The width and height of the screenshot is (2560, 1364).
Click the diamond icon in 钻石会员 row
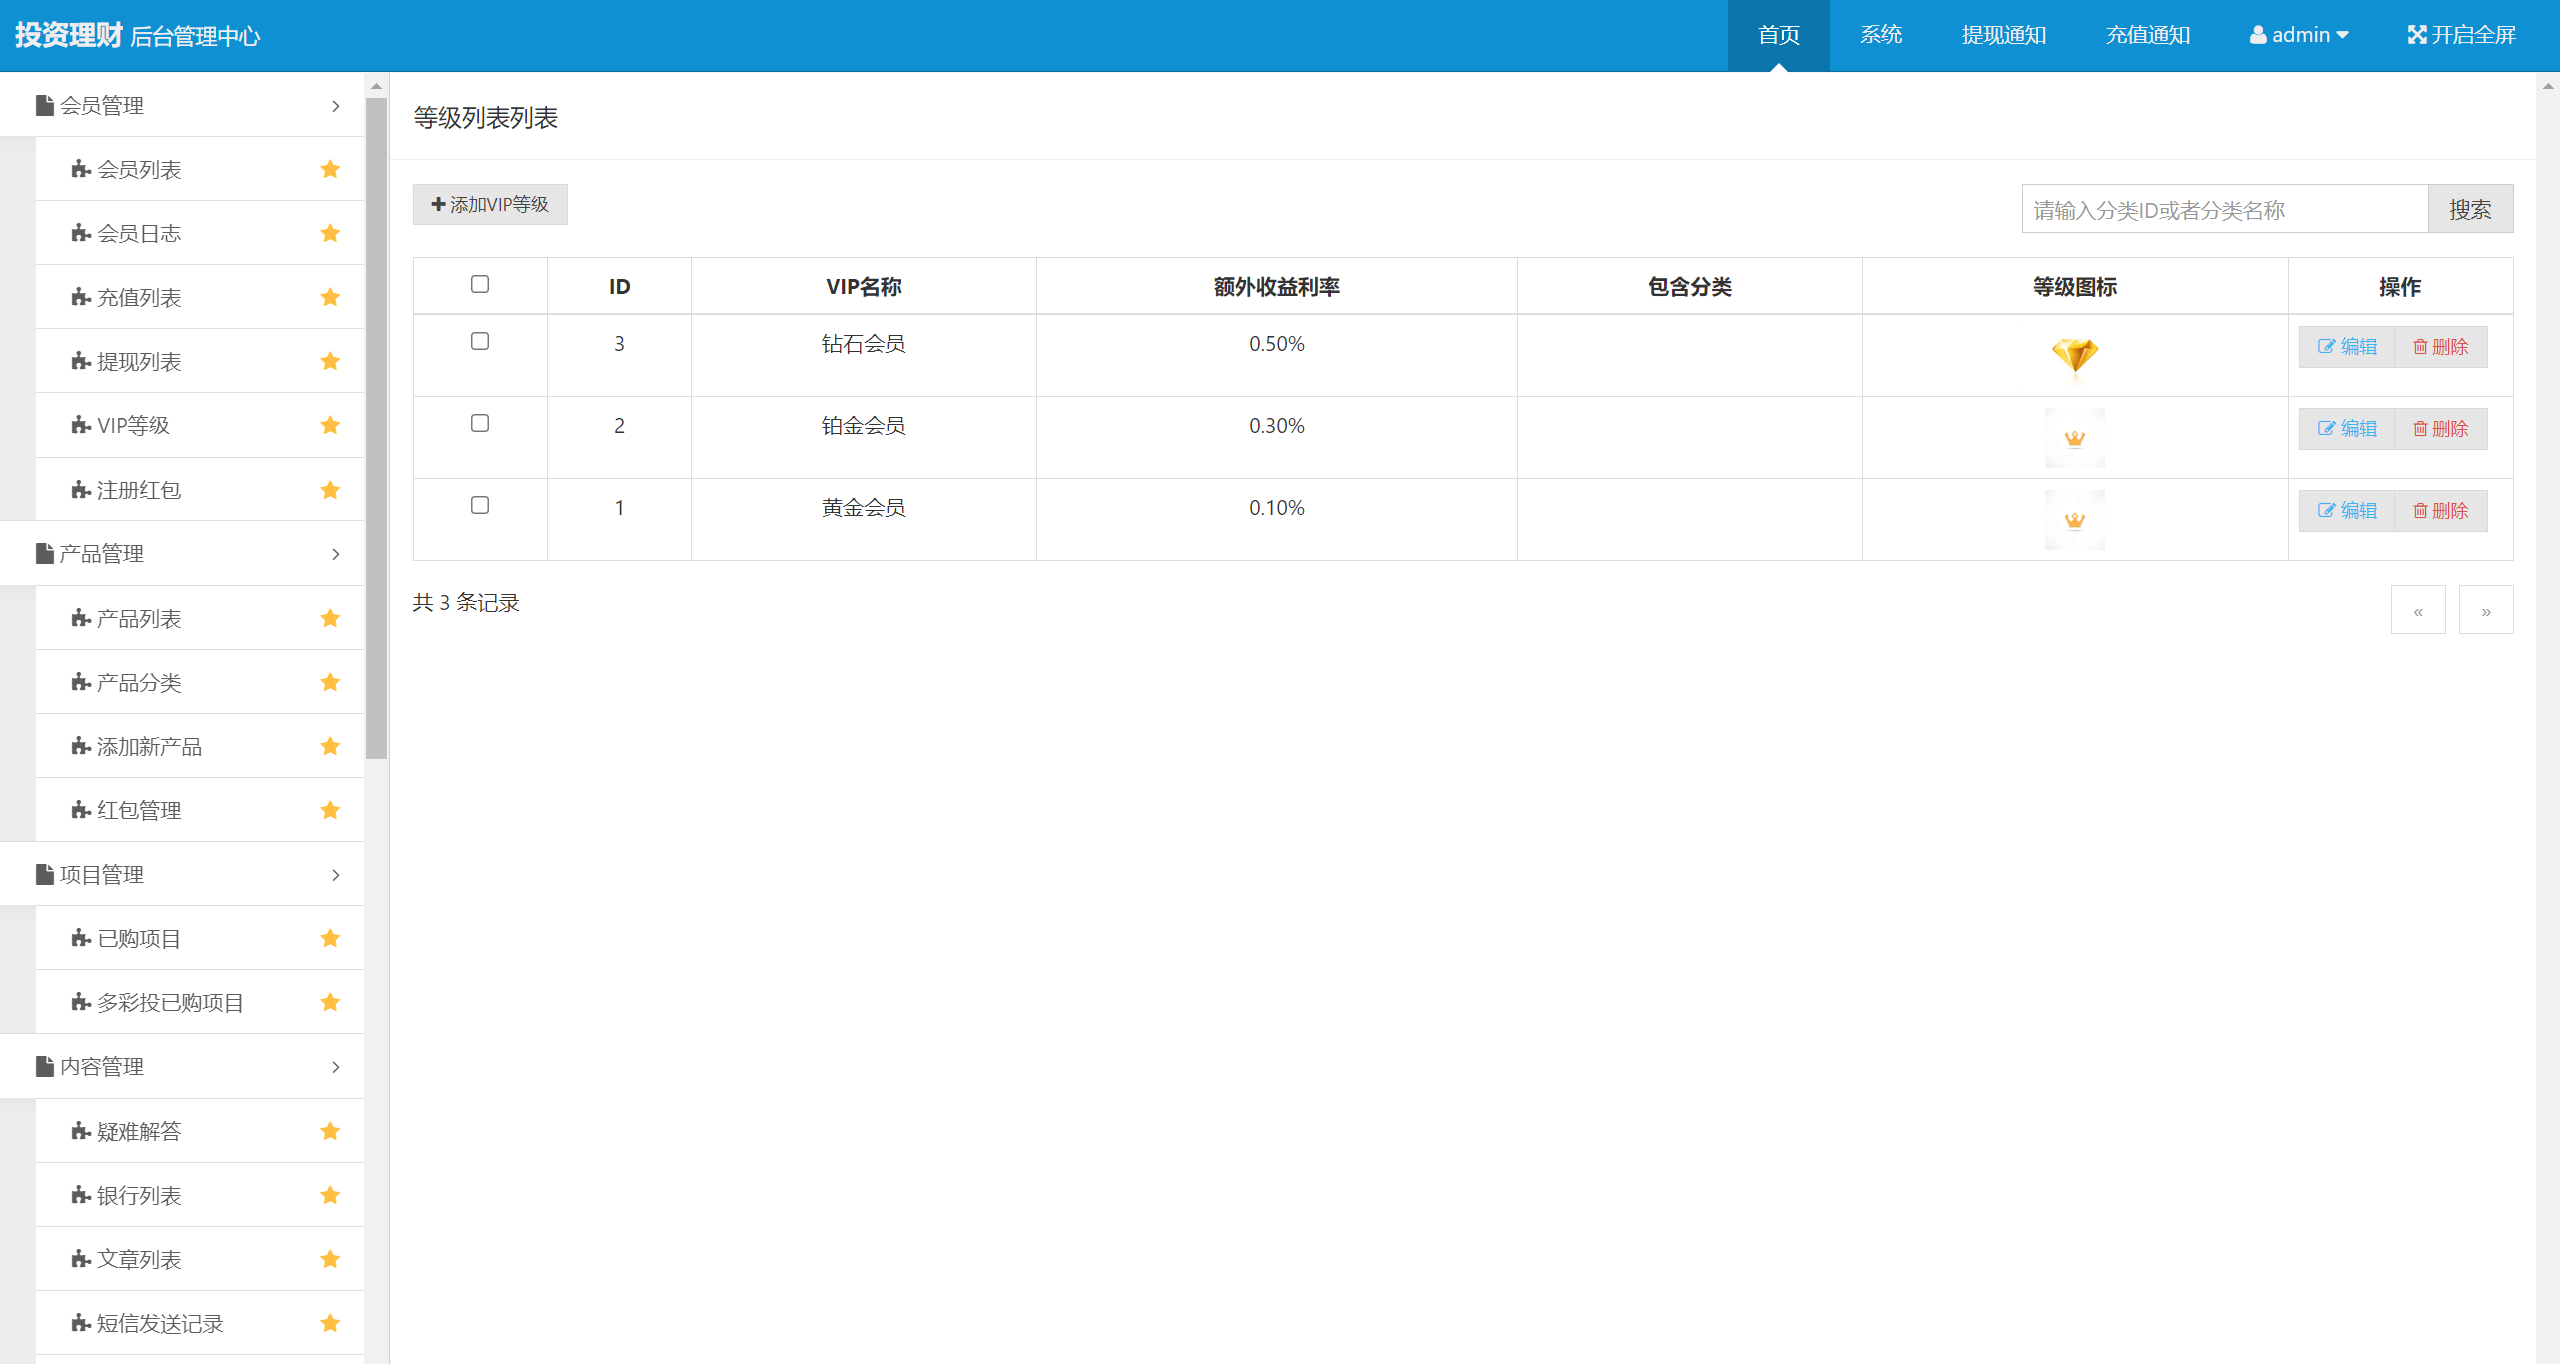click(x=2074, y=355)
